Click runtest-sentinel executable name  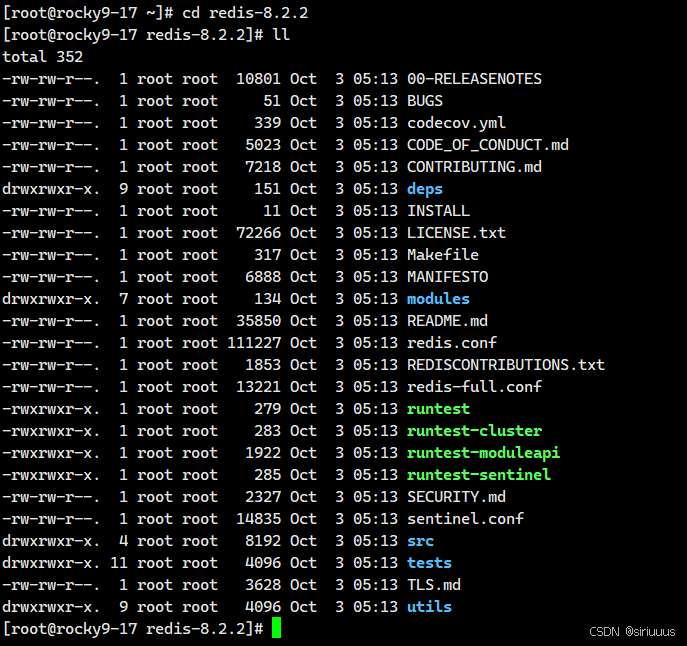pos(478,475)
